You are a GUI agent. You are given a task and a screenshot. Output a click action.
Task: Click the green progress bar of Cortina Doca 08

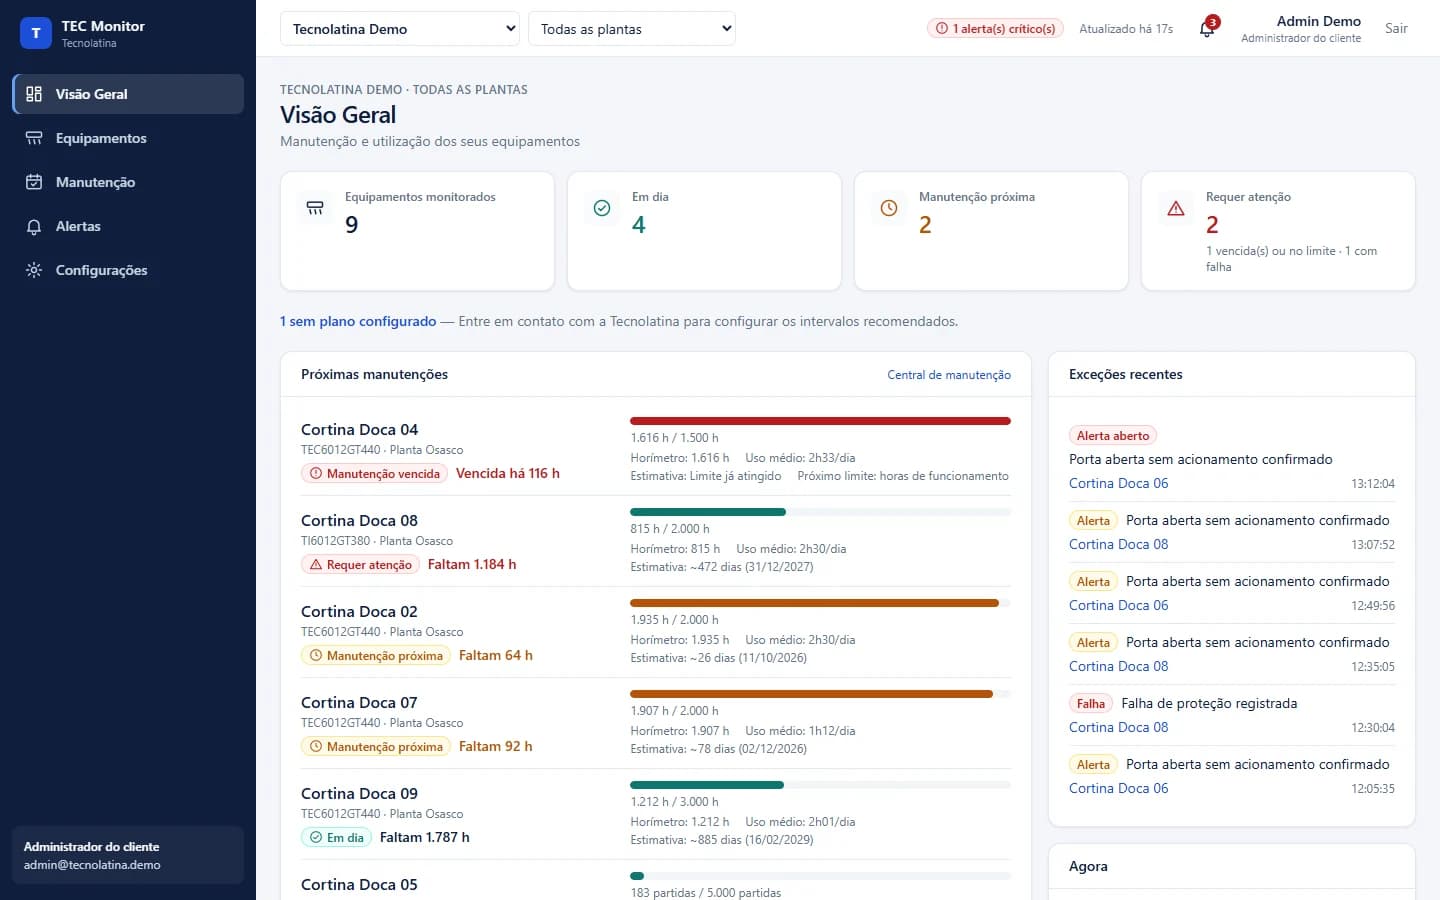(708, 512)
